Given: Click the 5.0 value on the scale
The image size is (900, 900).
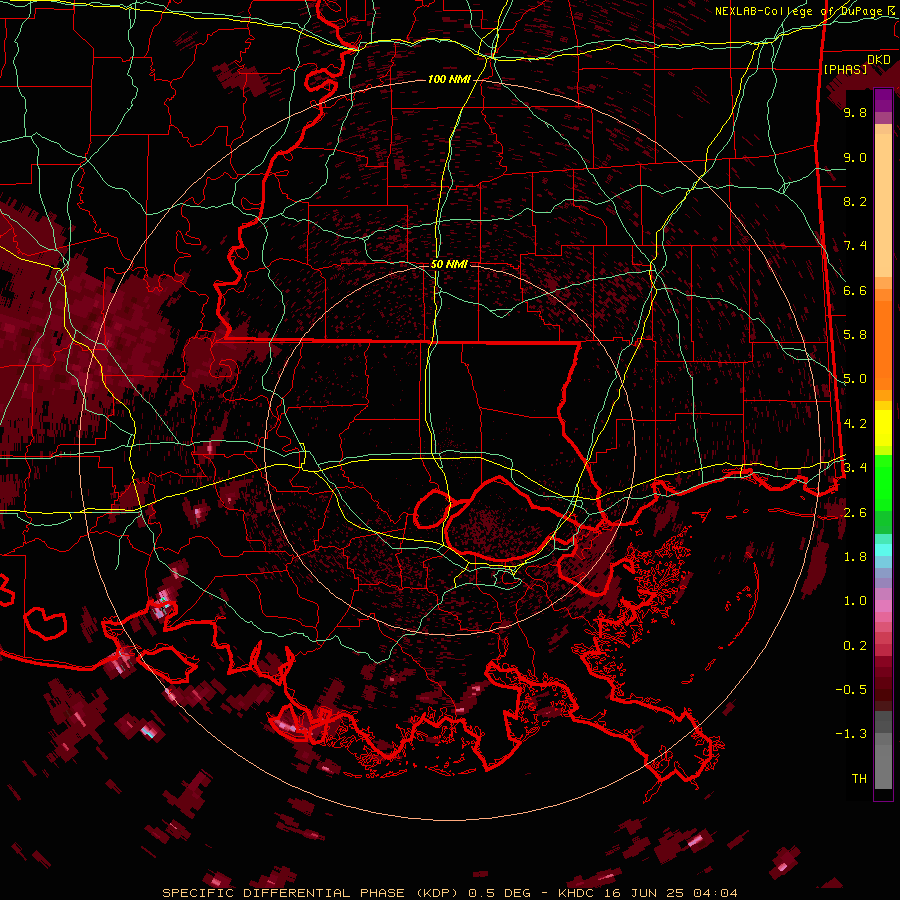Looking at the screenshot, I should [x=855, y=379].
